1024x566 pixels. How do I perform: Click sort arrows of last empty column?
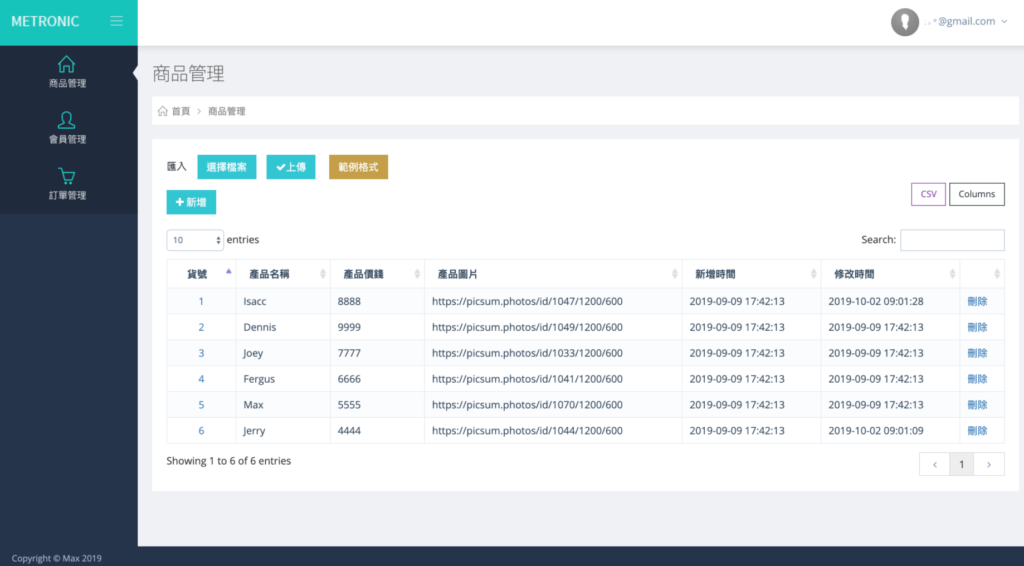997,274
